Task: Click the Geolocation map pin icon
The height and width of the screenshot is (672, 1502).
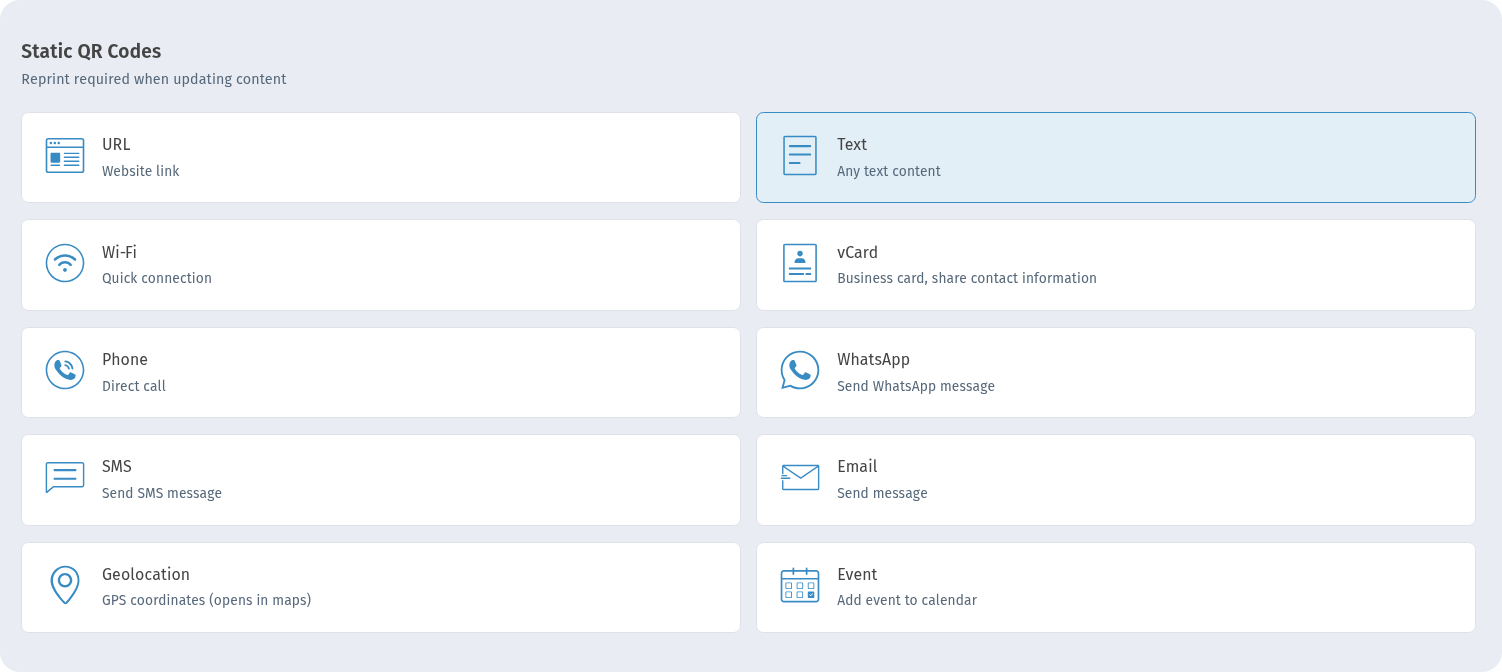Action: point(65,585)
